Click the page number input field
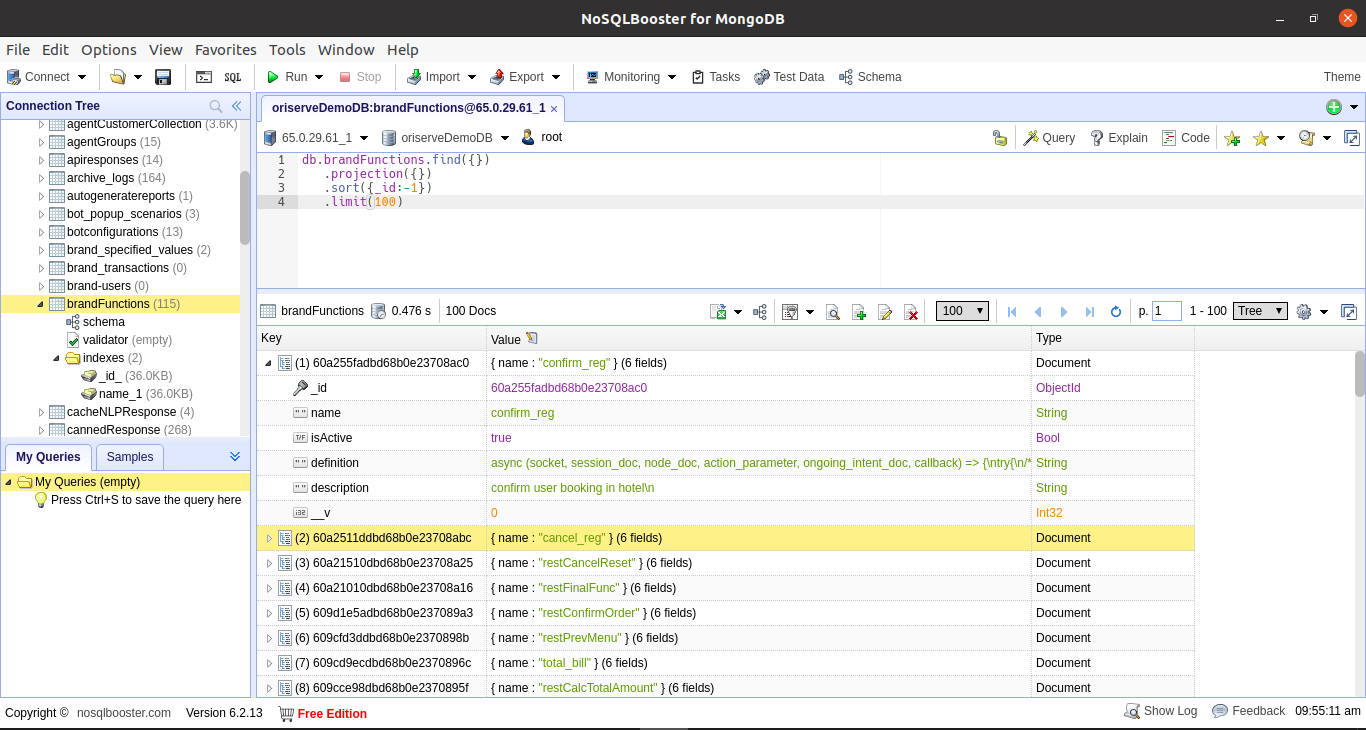Viewport: 1366px width, 730px height. [1166, 311]
